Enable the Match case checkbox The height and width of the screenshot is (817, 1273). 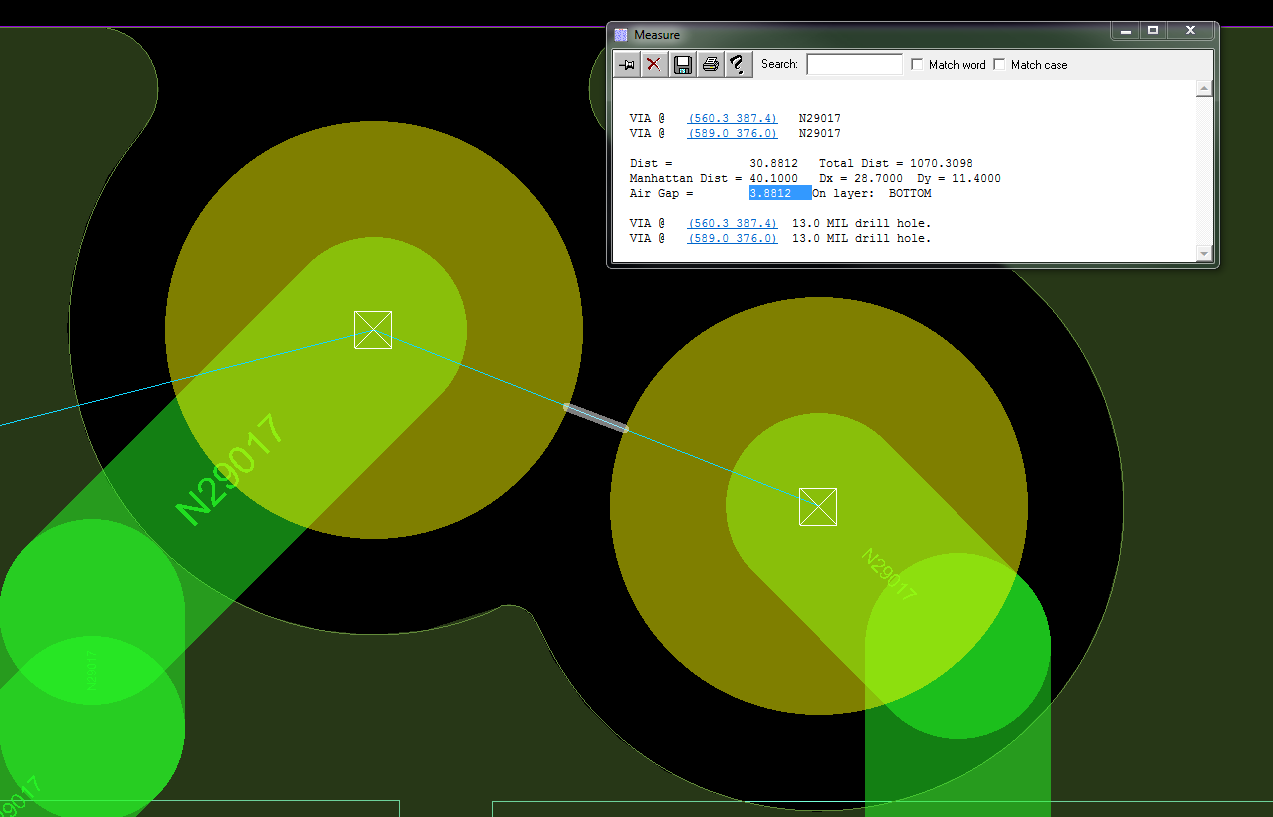pos(1000,65)
